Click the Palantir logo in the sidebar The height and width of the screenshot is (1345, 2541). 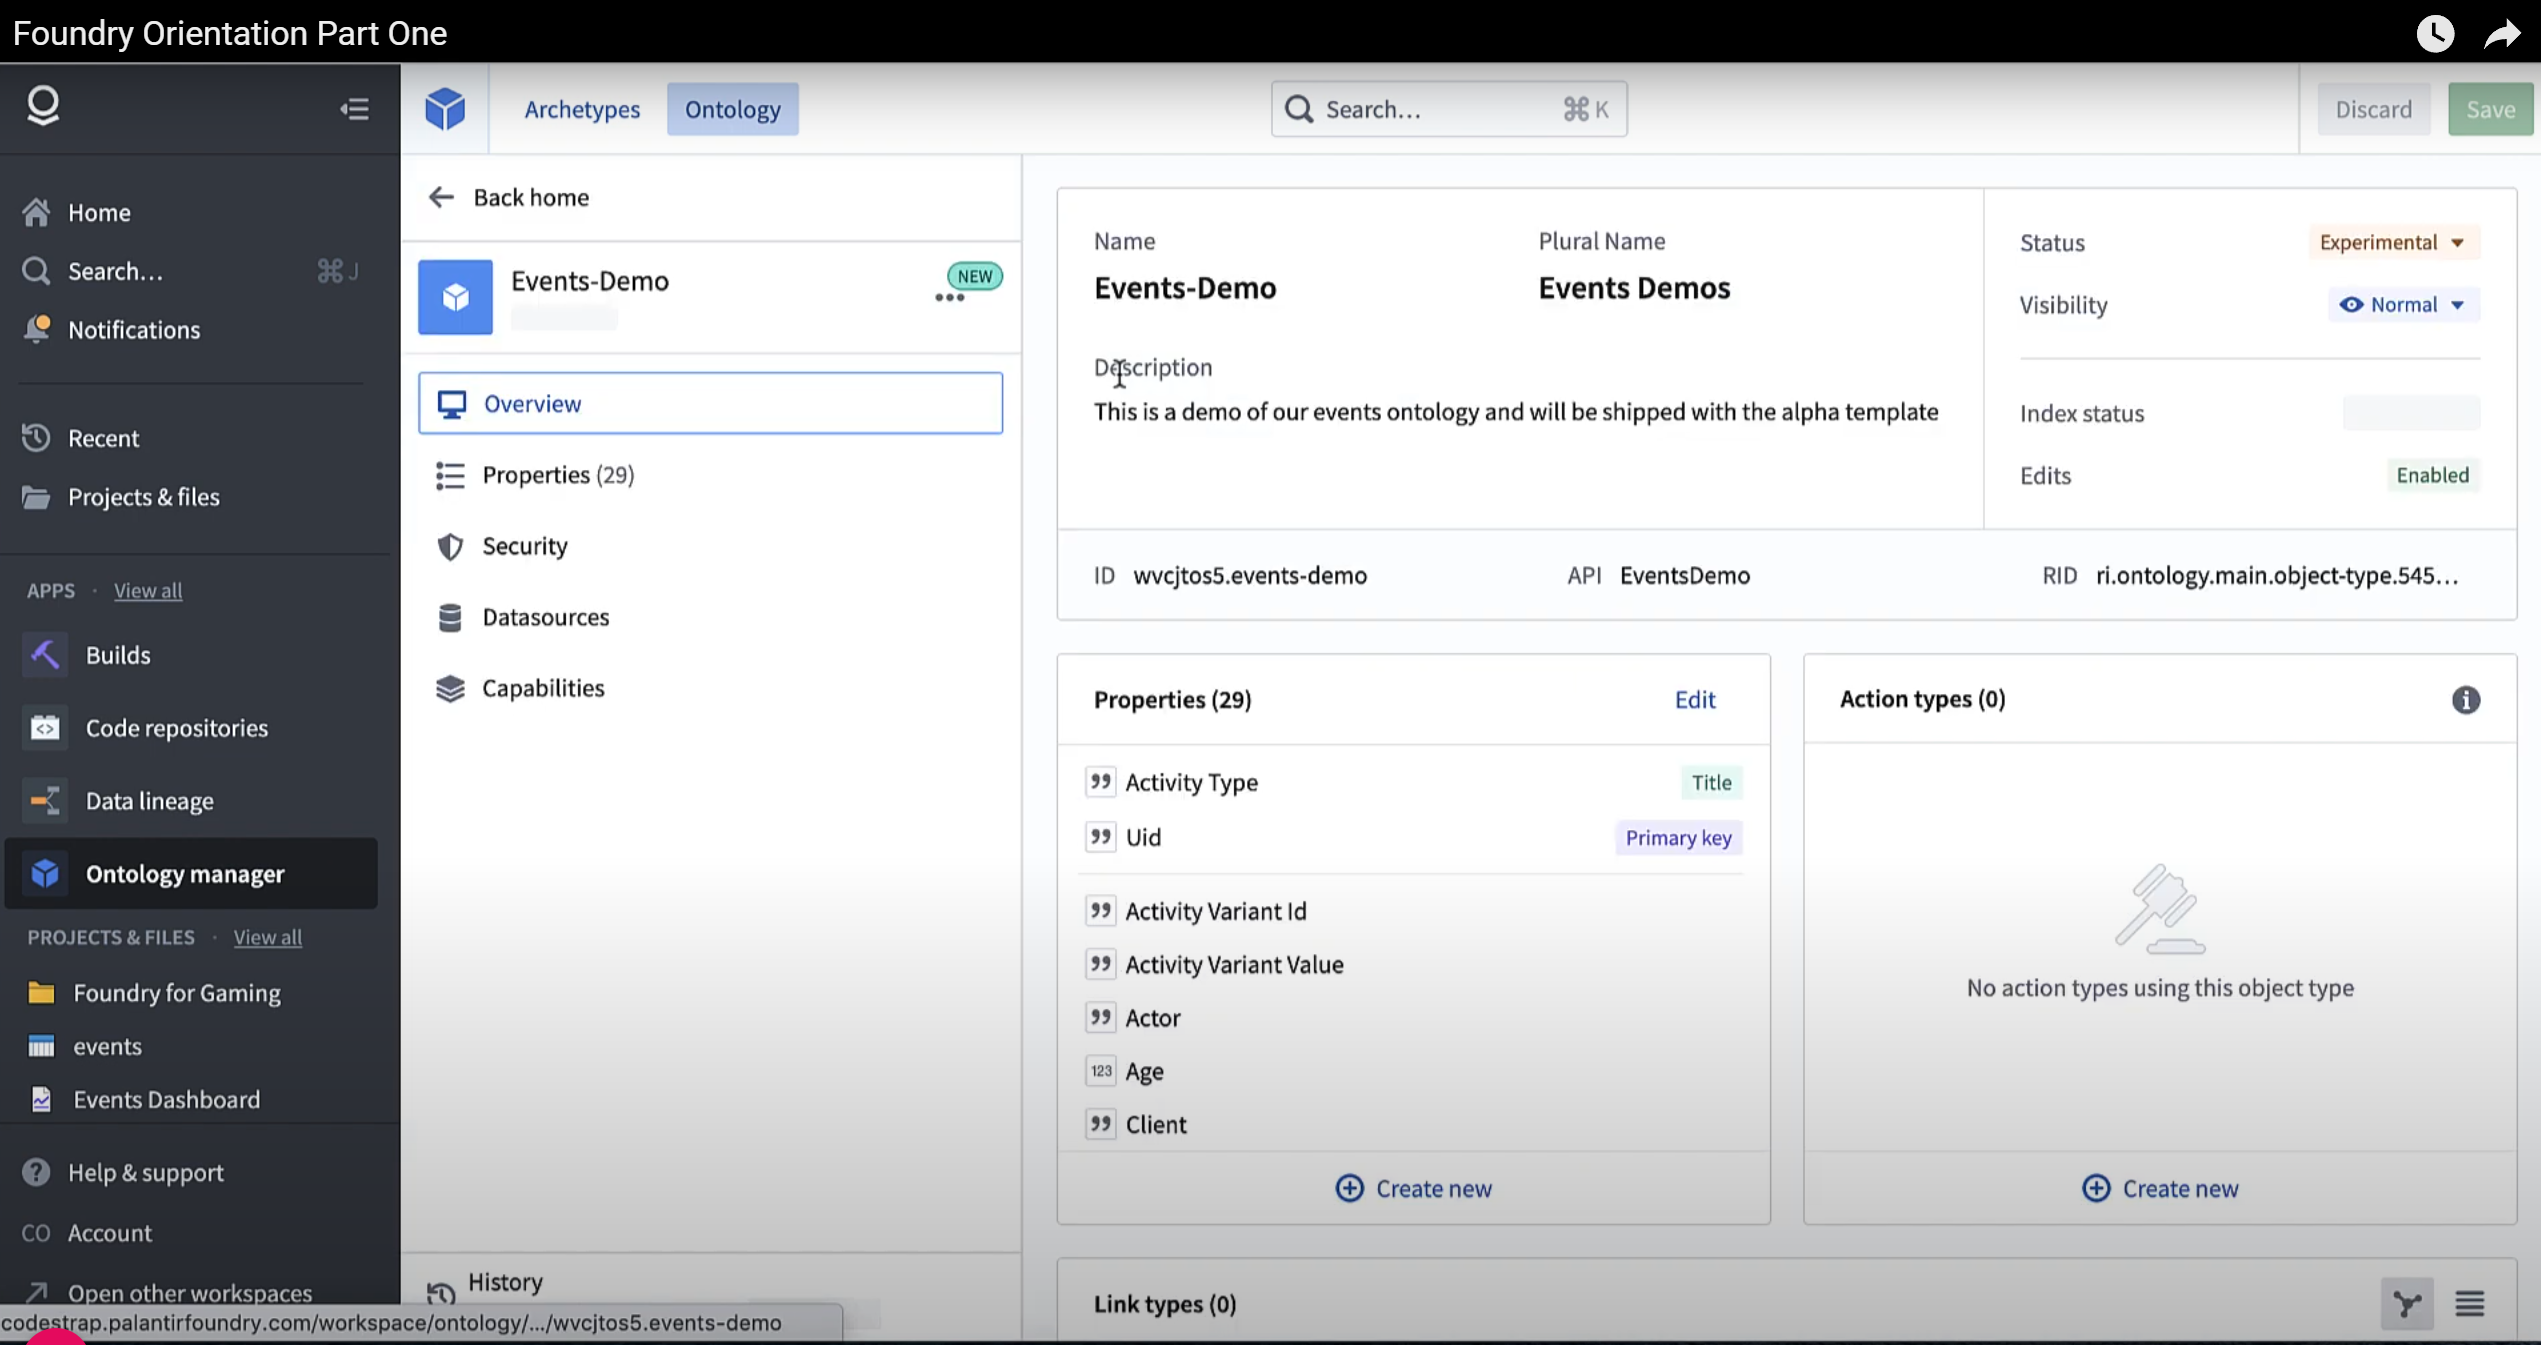pyautogui.click(x=43, y=105)
